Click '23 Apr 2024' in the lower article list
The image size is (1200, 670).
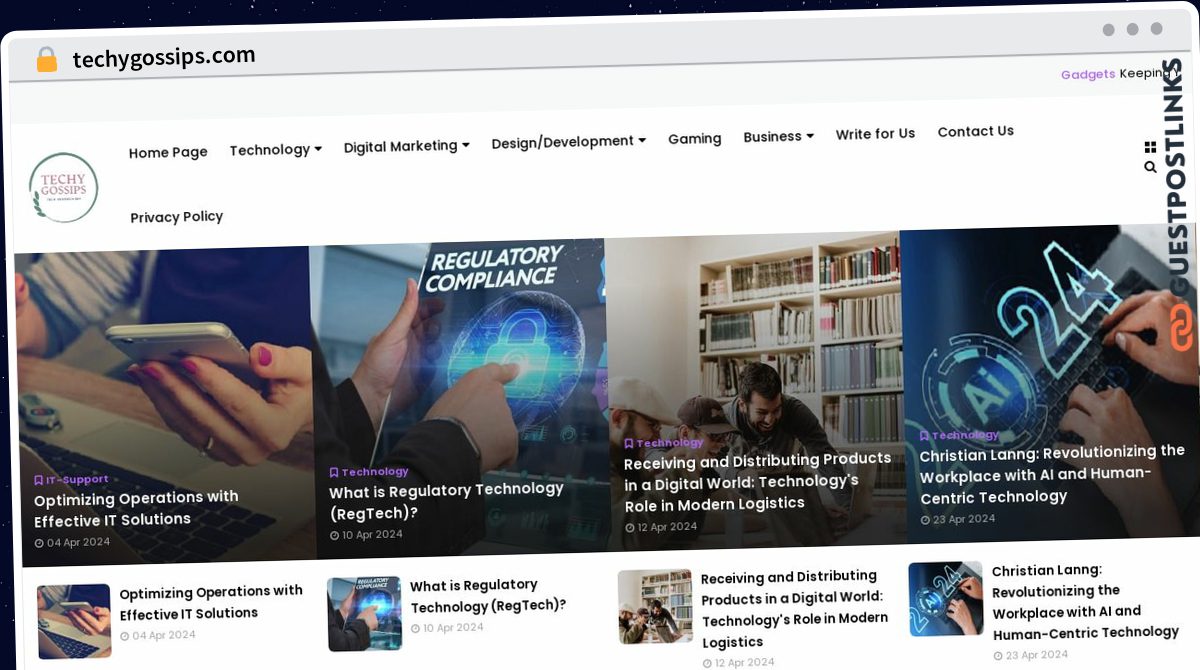coord(1030,655)
